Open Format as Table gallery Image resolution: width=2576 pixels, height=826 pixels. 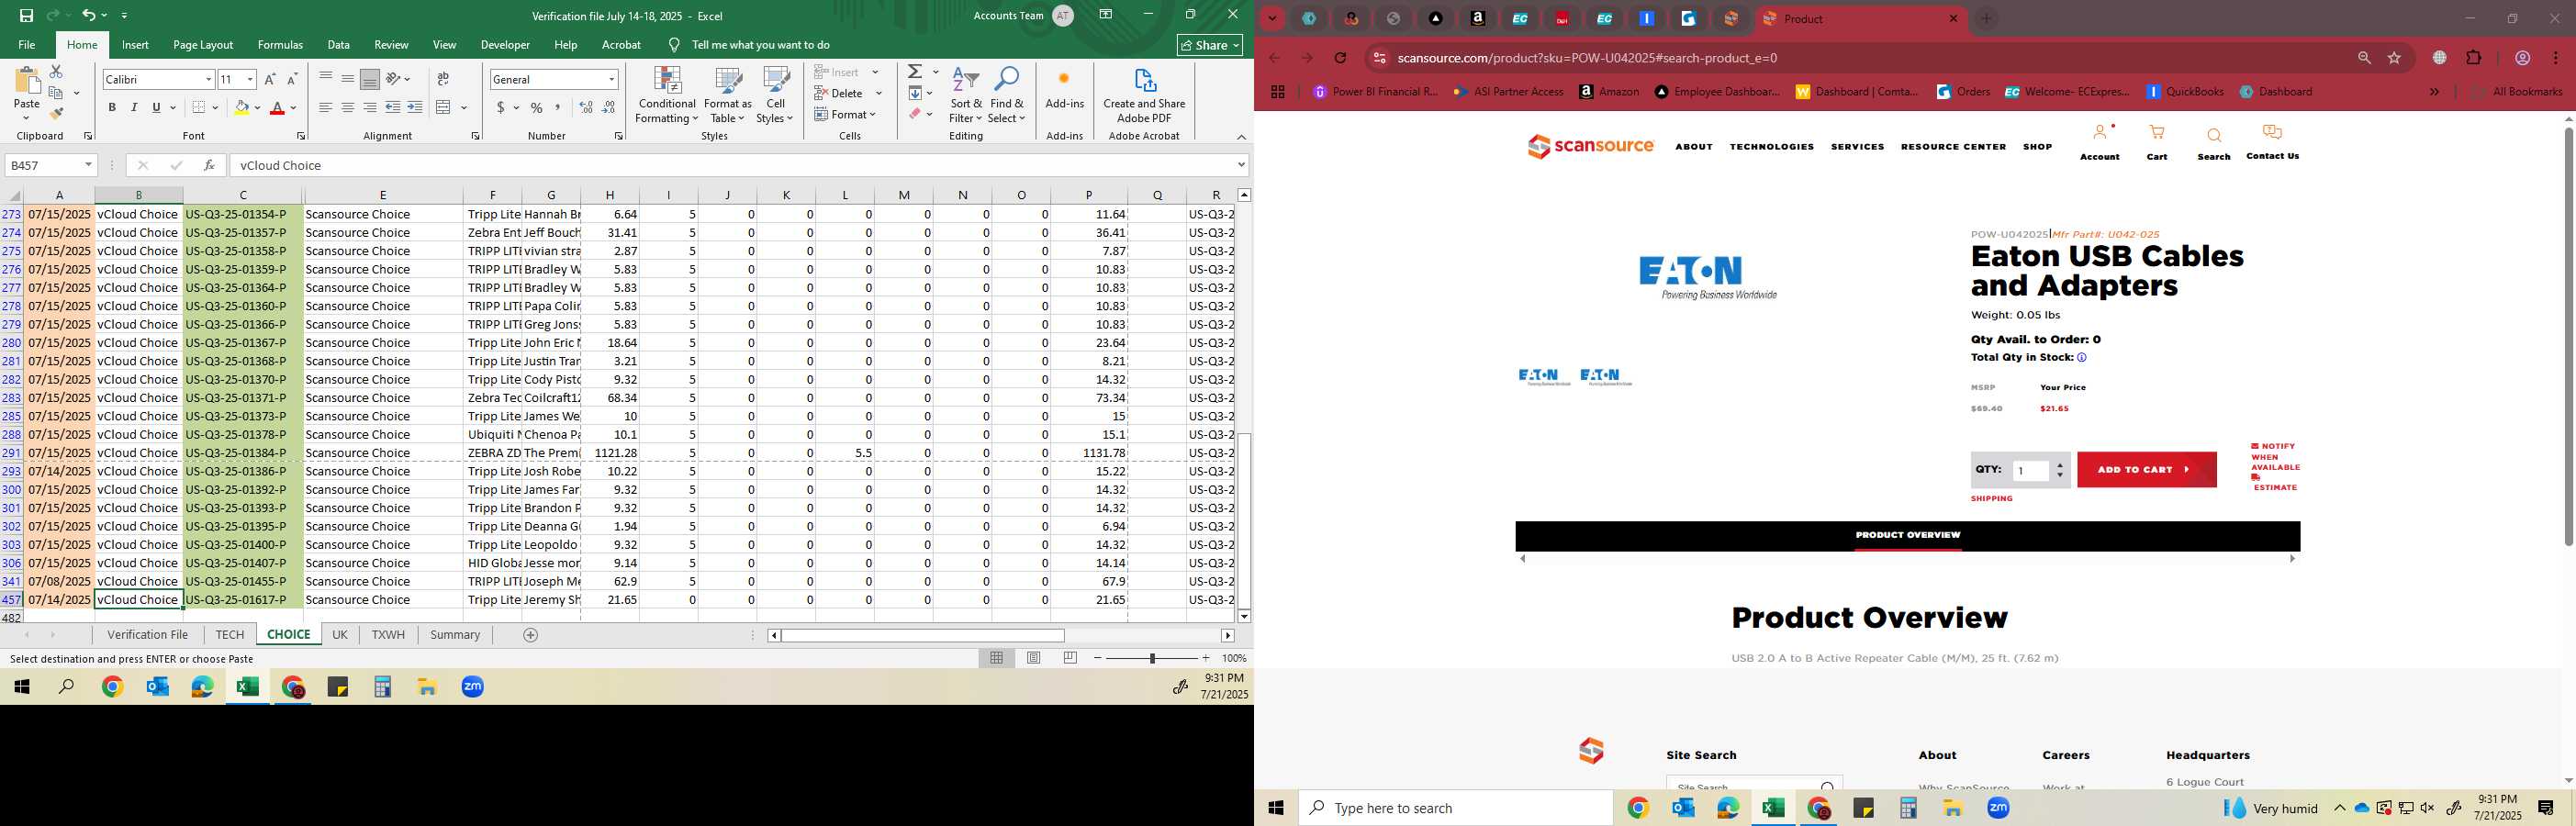point(728,96)
